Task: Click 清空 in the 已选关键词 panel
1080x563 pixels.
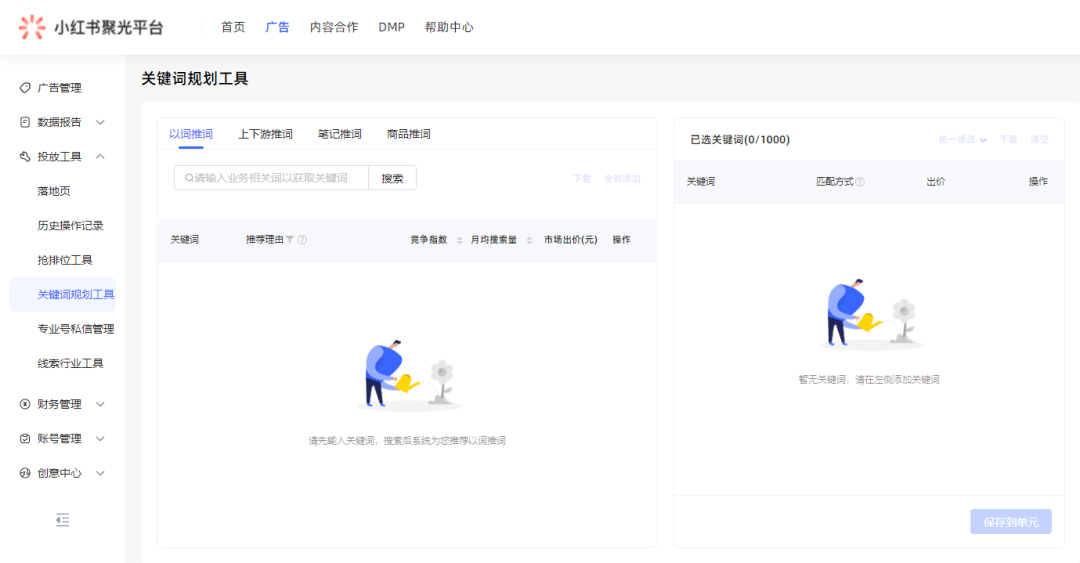Action: 1039,139
